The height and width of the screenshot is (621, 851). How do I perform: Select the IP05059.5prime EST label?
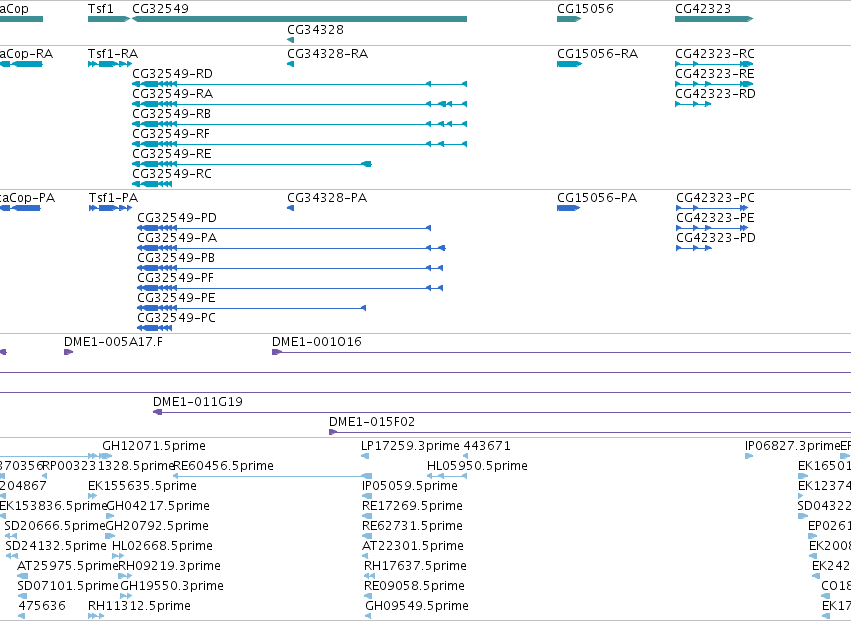(x=410, y=486)
